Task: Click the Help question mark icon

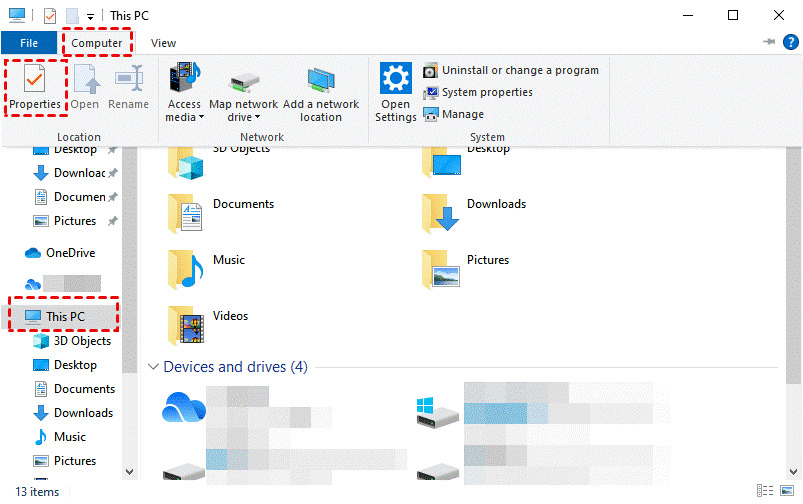Action: 790,43
